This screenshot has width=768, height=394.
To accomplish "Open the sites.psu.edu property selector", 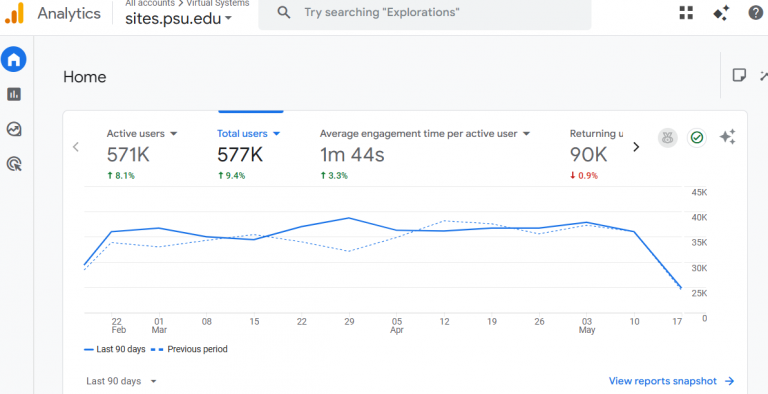I will pos(179,20).
